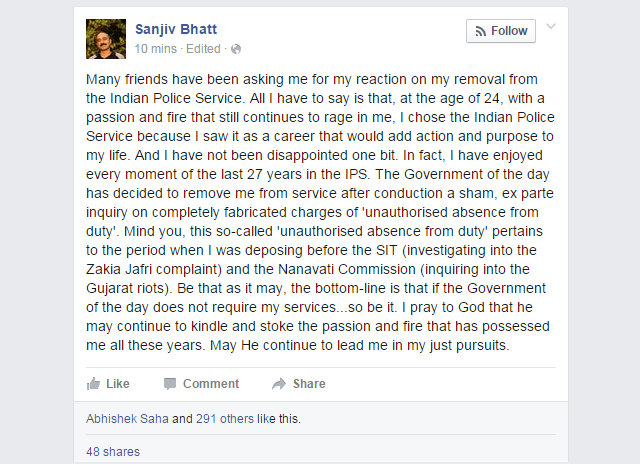Click the Share arrow icon
This screenshot has height=464, width=640.
tap(279, 384)
